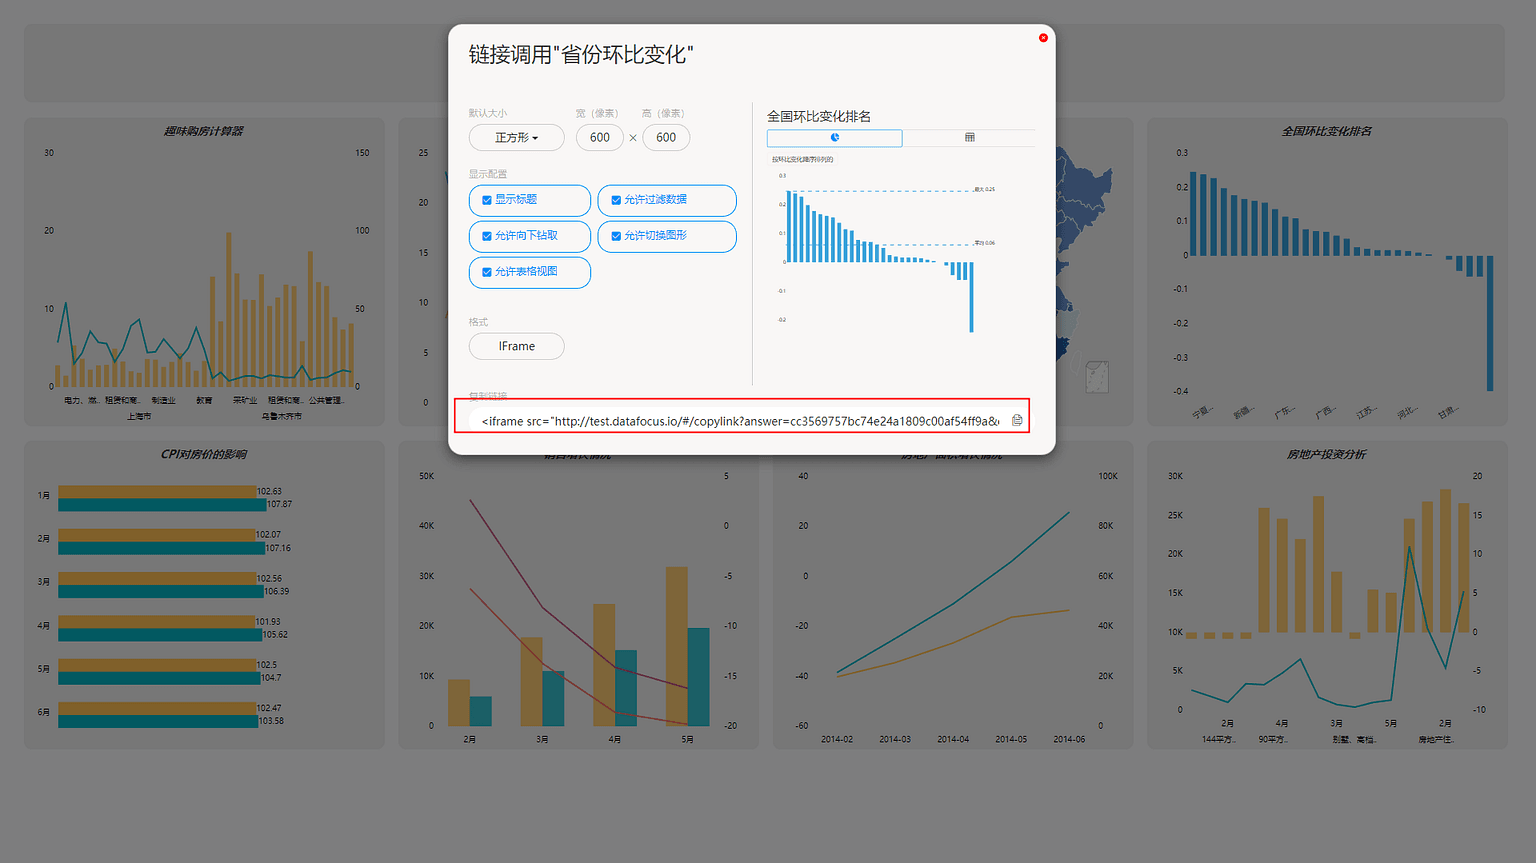Click the 按环比变化降序排列的 label in preview

802,159
